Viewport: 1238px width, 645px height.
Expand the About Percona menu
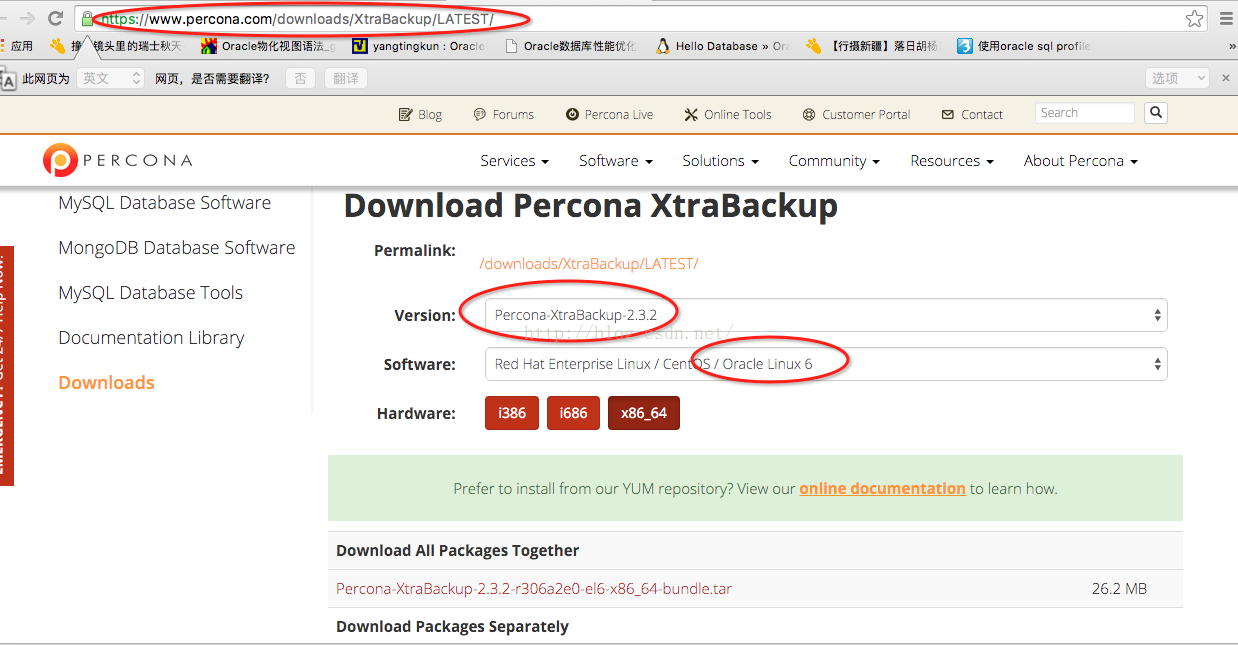[1080, 160]
